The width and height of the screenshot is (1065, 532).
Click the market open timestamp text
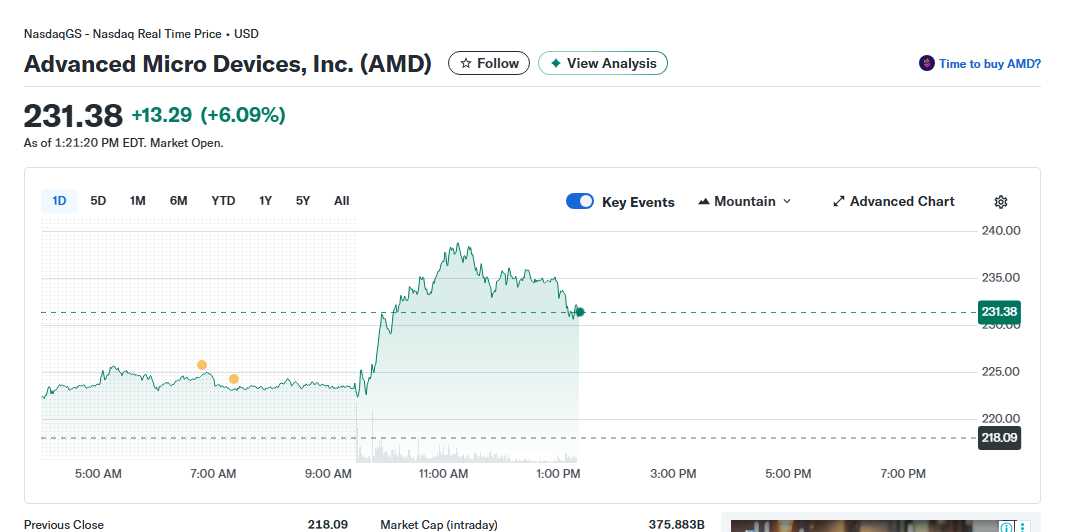124,143
